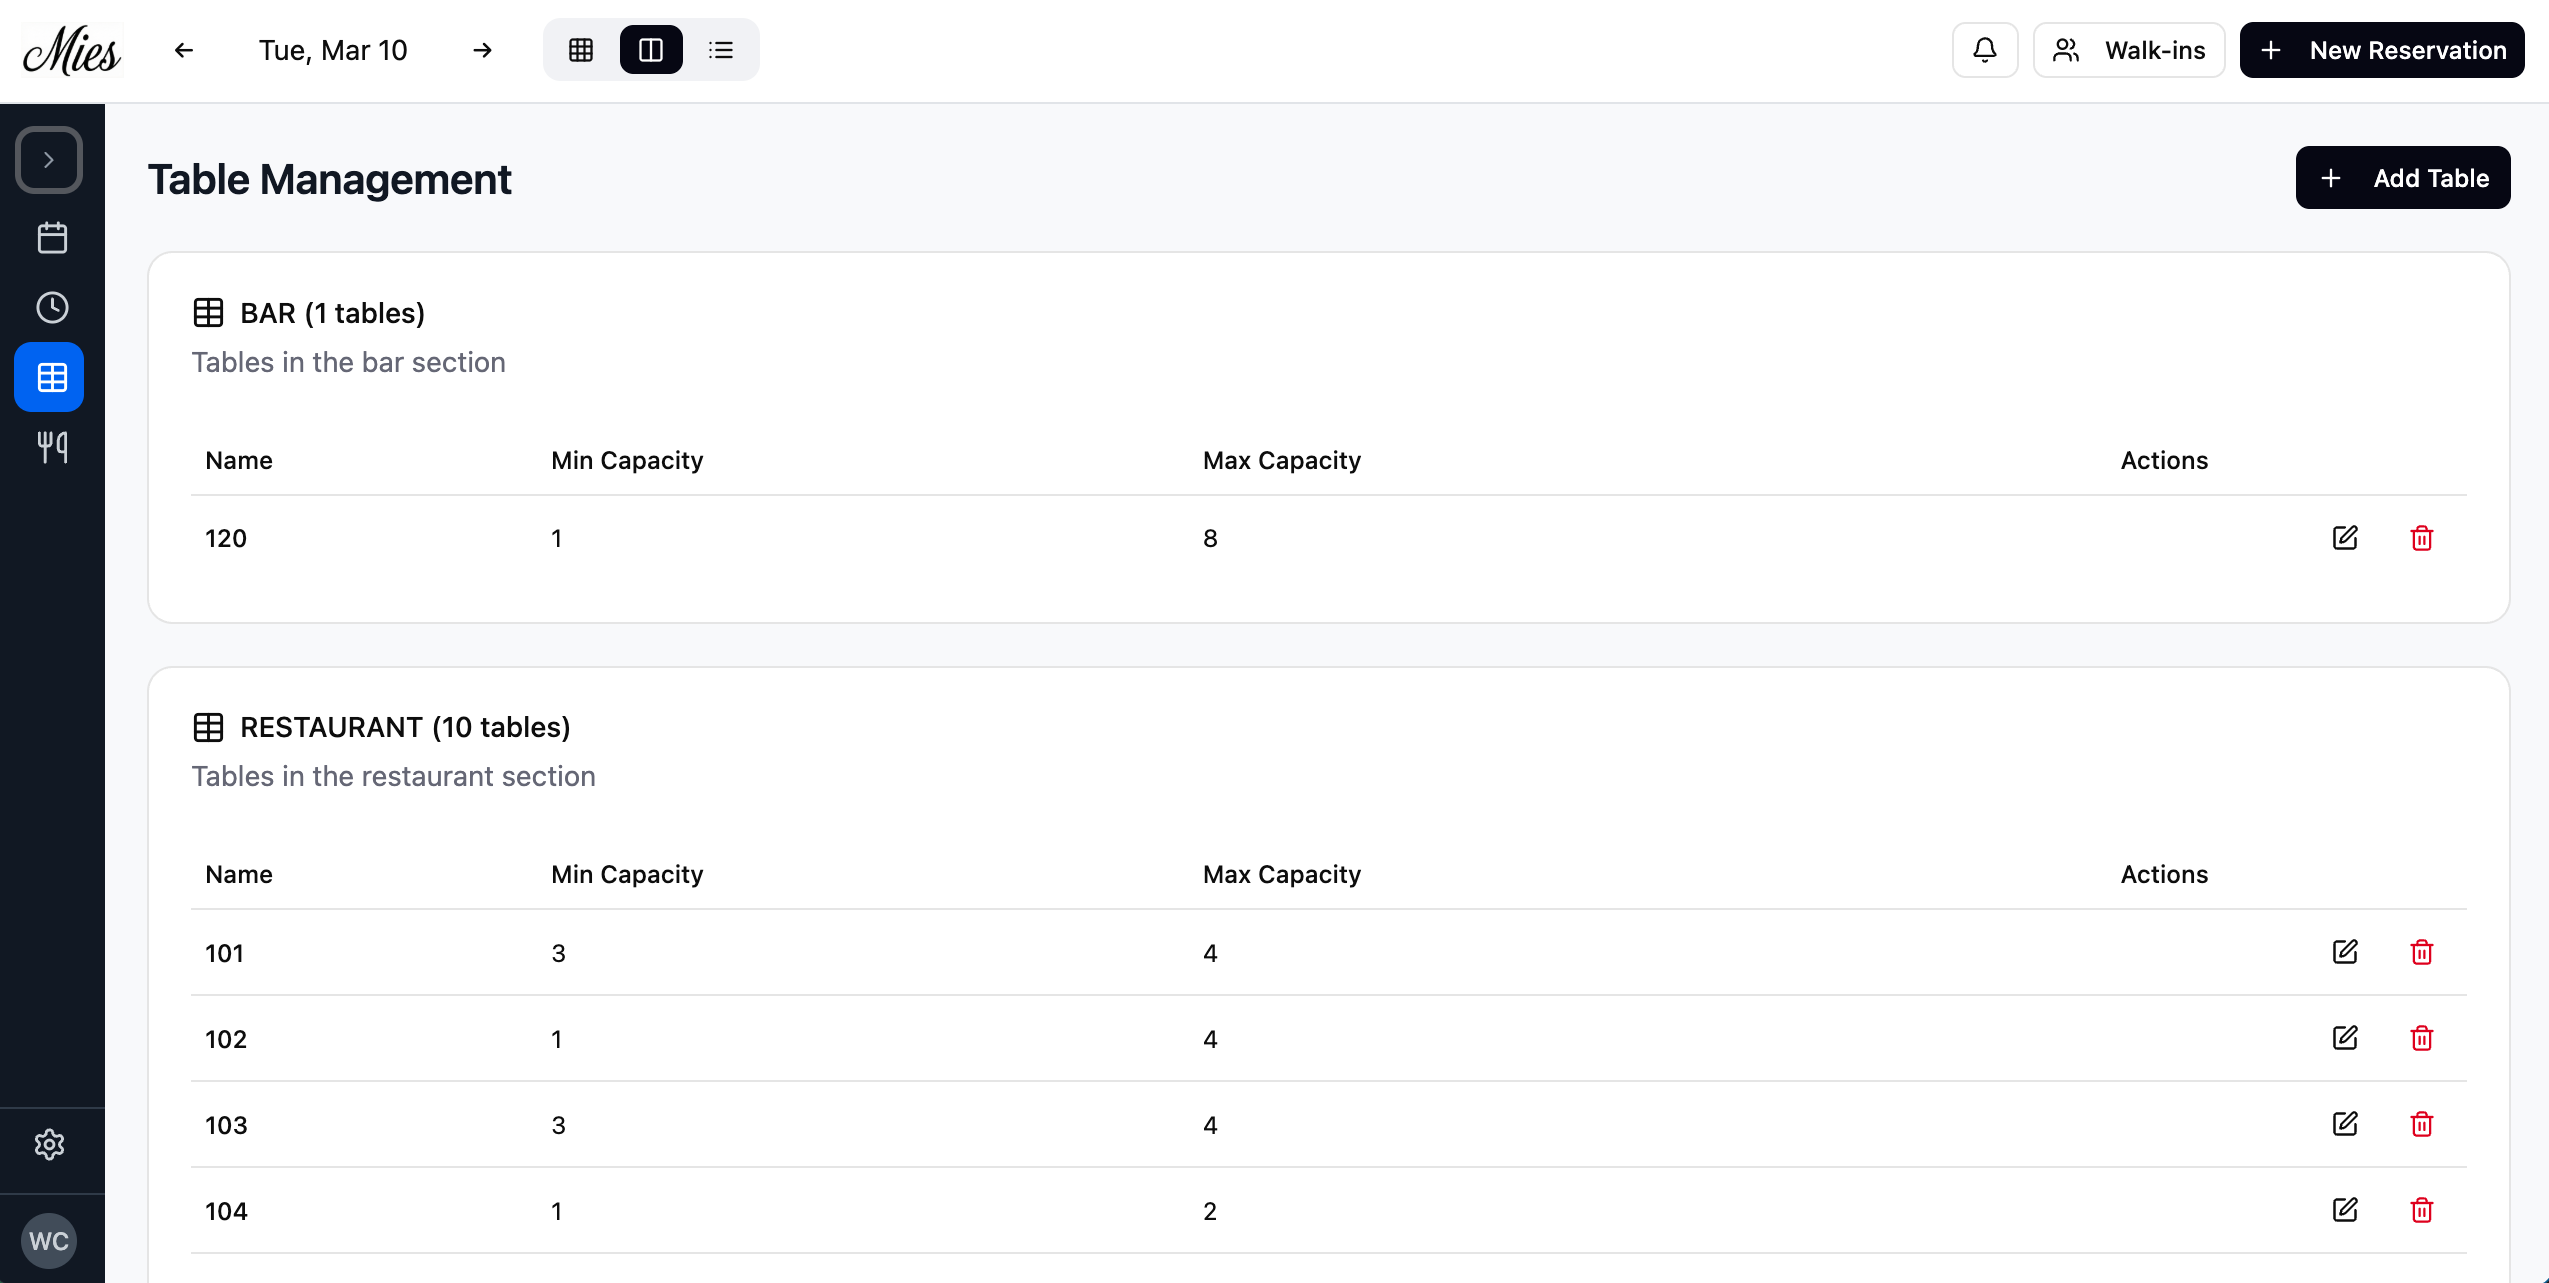The width and height of the screenshot is (2549, 1283).
Task: Open fork and knife menu page
Action: [x=52, y=447]
